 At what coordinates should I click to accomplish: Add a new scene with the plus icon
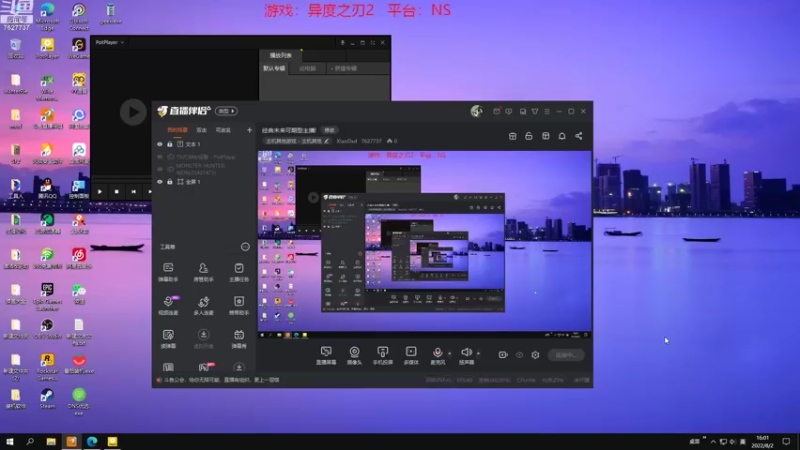pos(249,130)
